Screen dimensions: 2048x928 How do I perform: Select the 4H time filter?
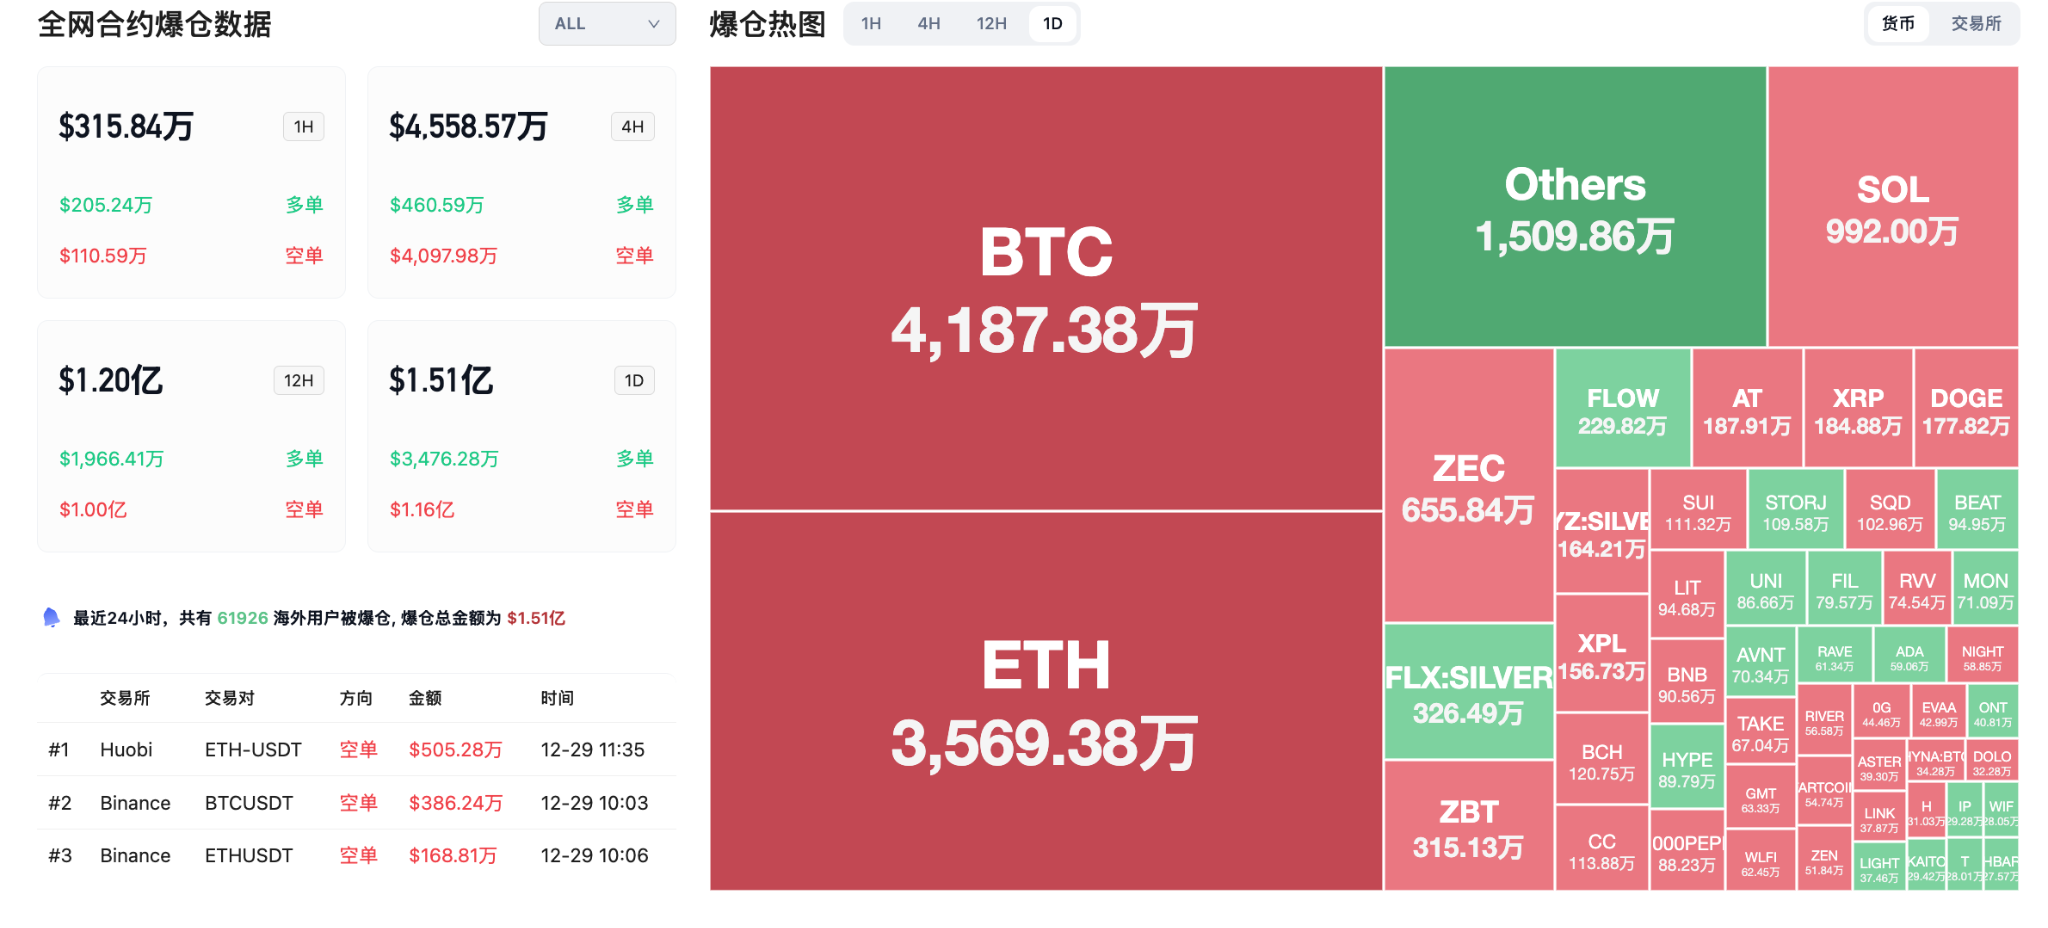coord(928,23)
